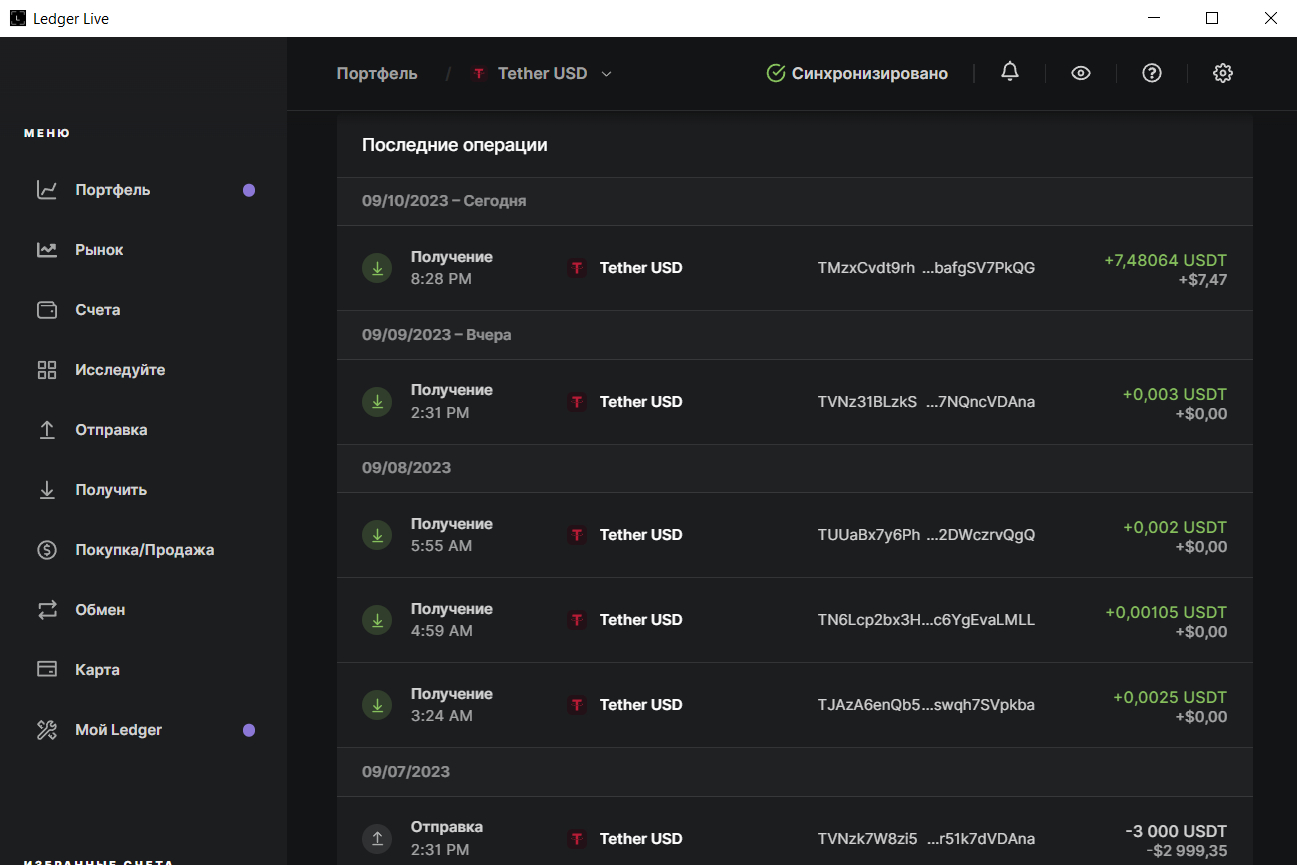Click the Обмен swap arrows icon
This screenshot has width=1297, height=865.
pos(47,610)
